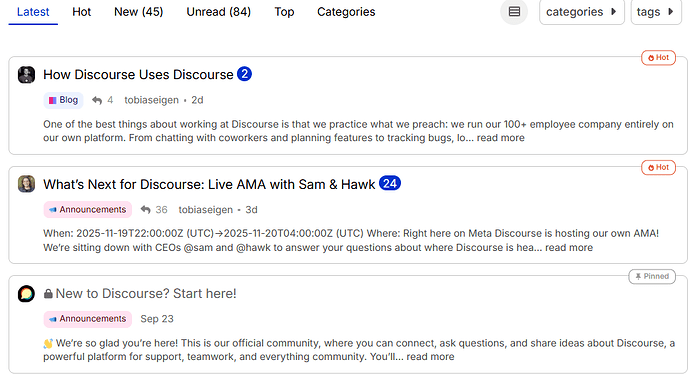
Task: Click the reply arrow icon with 36 replies
Action: point(145,210)
